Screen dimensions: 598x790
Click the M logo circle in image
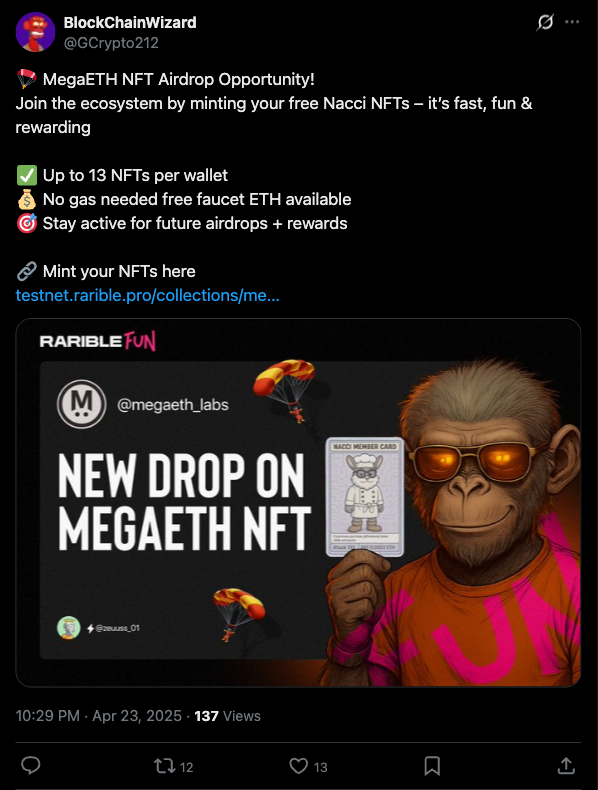pyautogui.click(x=82, y=405)
